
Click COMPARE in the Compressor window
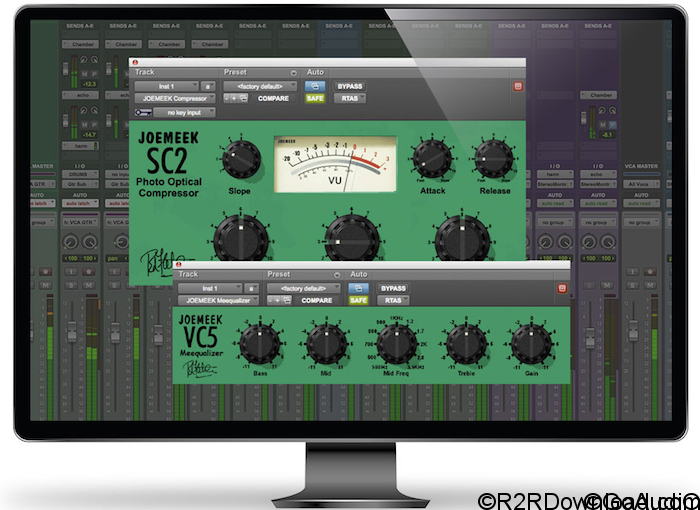point(273,98)
